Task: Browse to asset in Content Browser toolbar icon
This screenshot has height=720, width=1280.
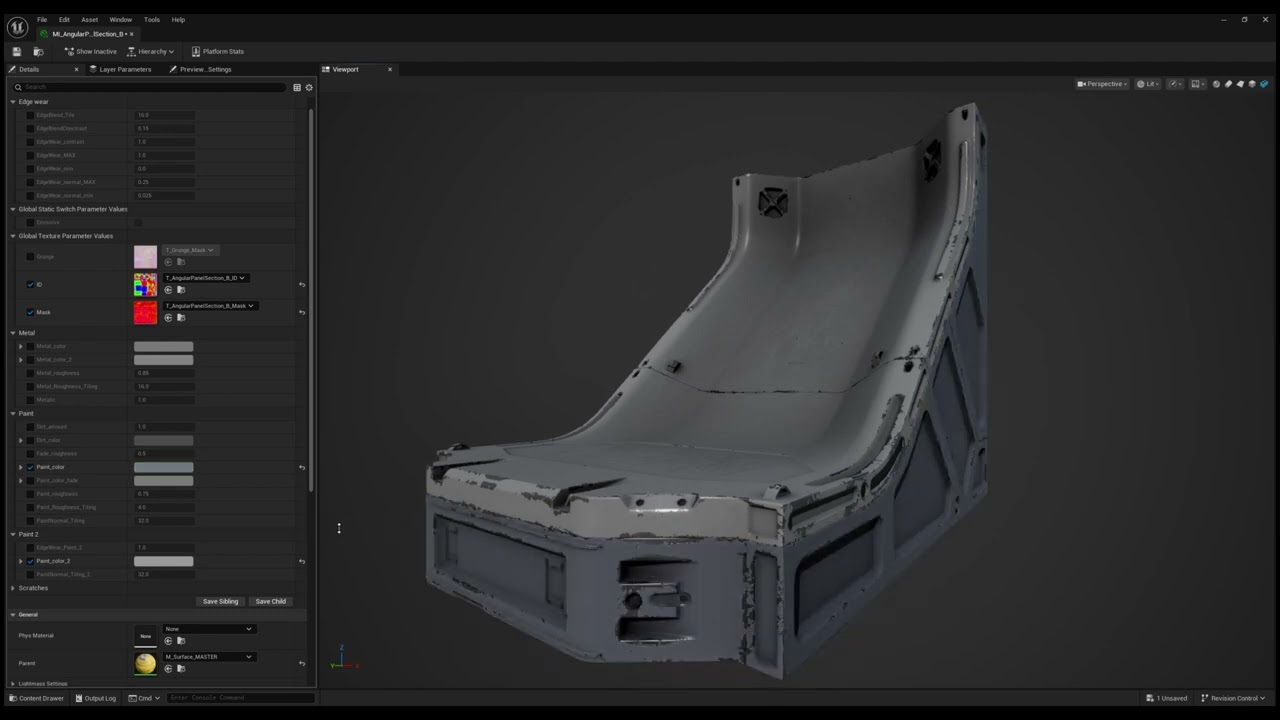Action: coord(38,51)
